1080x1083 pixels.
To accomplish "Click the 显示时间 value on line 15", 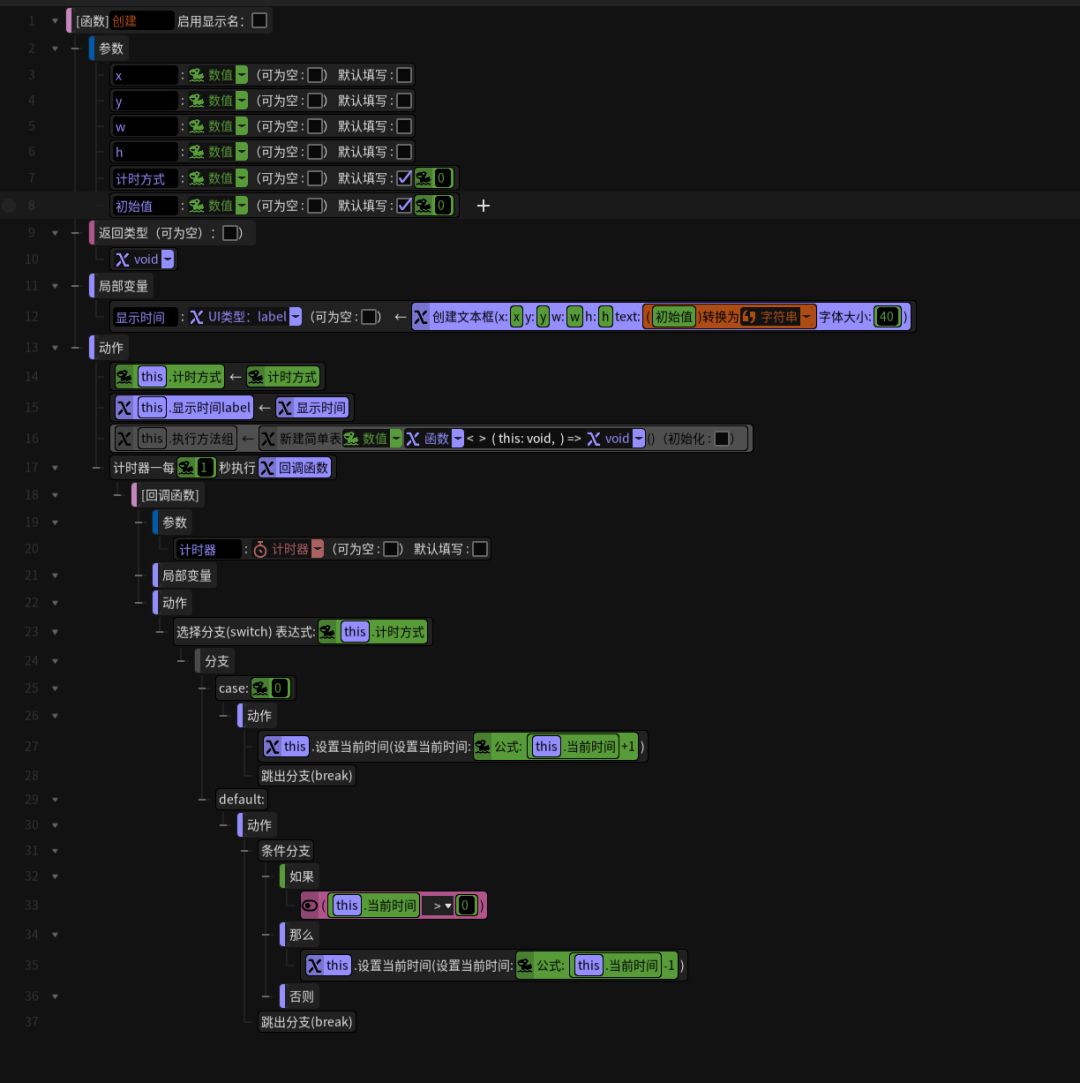I will [313, 408].
